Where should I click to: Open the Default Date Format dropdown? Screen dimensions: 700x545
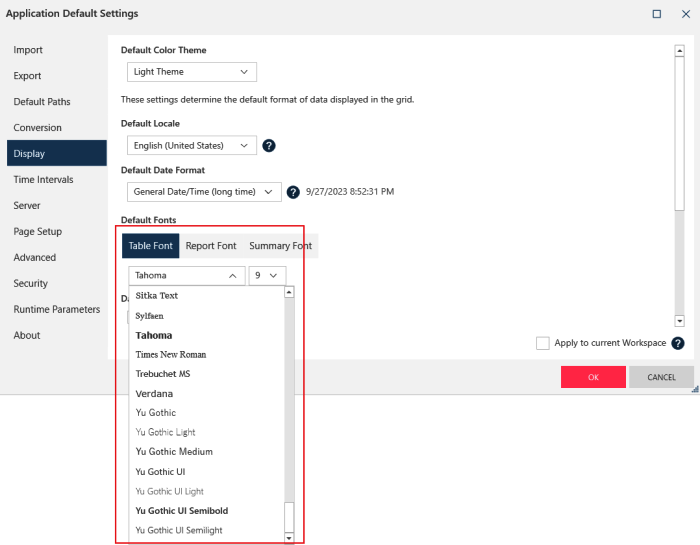[x=204, y=192]
